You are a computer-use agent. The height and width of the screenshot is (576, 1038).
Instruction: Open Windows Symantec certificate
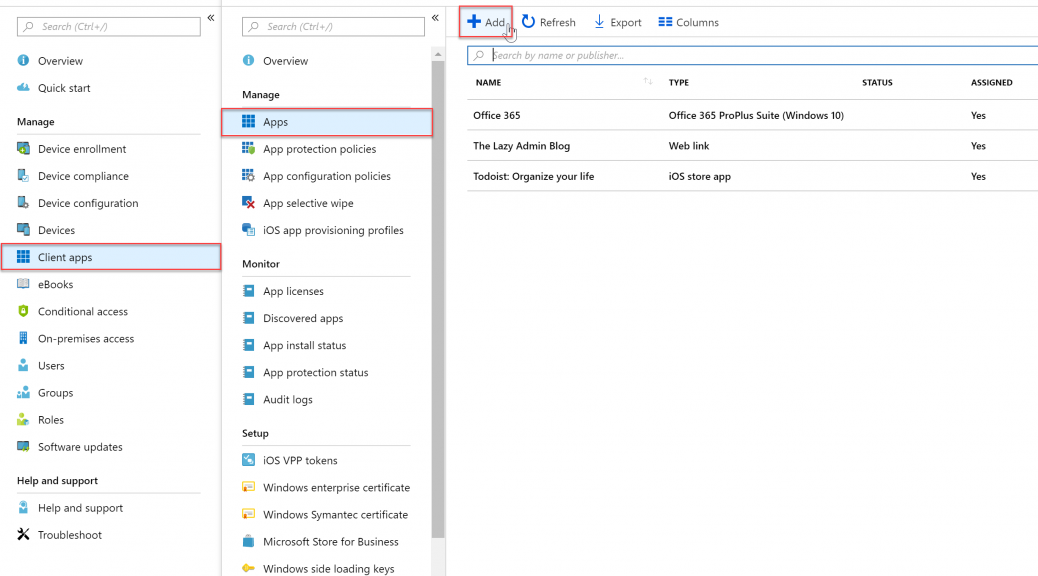[x=336, y=515]
